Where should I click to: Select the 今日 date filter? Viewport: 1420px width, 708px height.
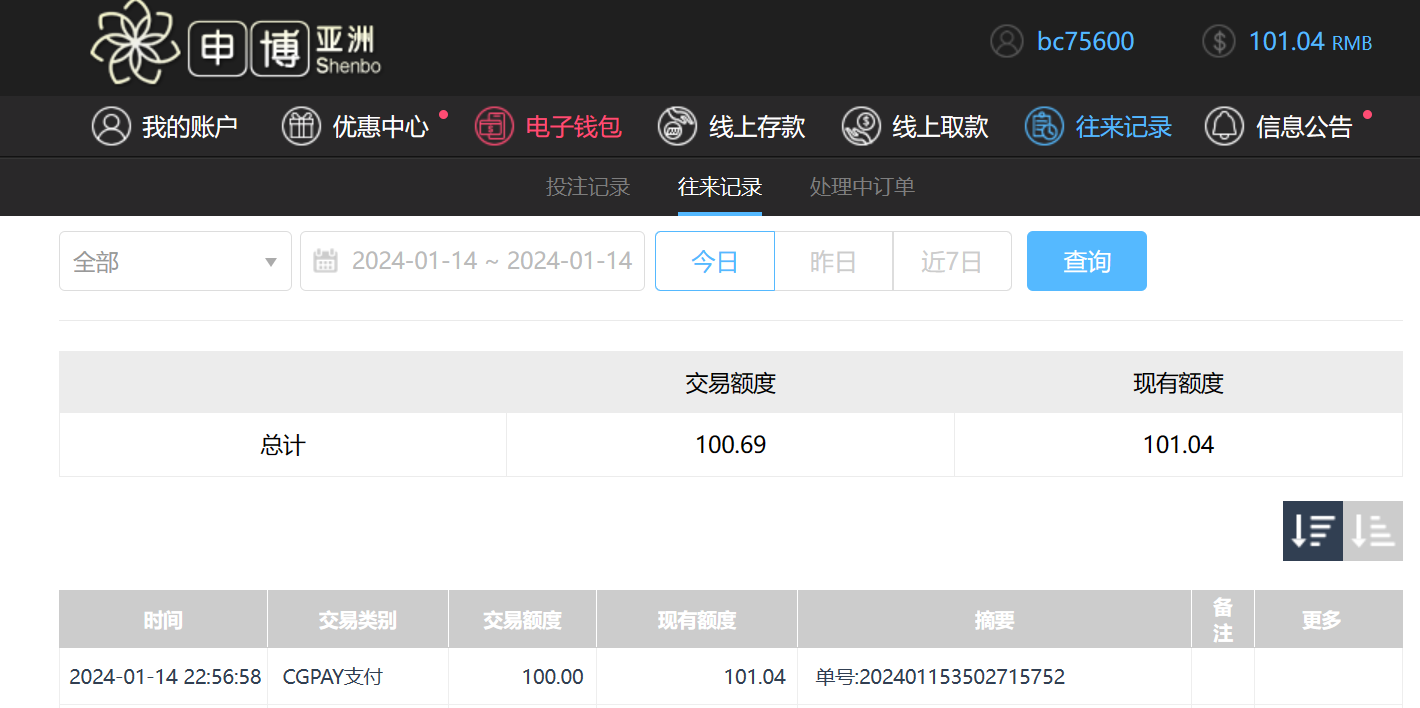point(715,262)
